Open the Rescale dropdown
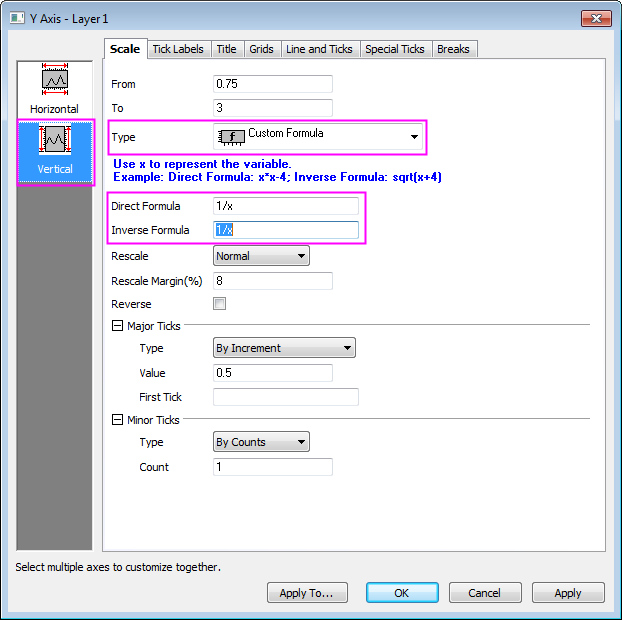Image resolution: width=622 pixels, height=620 pixels. pyautogui.click(x=262, y=256)
